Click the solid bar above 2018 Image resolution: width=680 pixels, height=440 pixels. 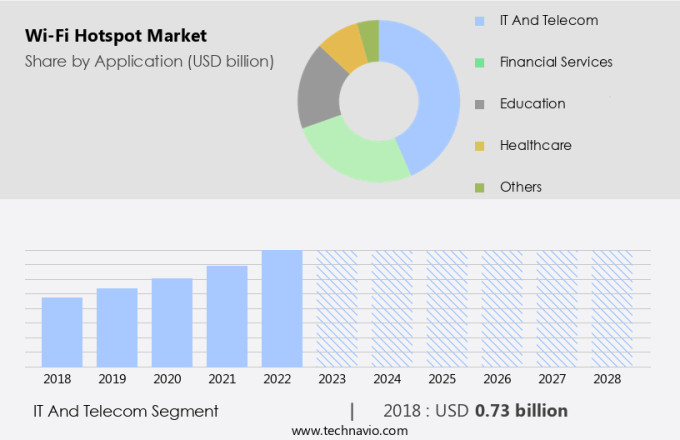click(x=62, y=332)
